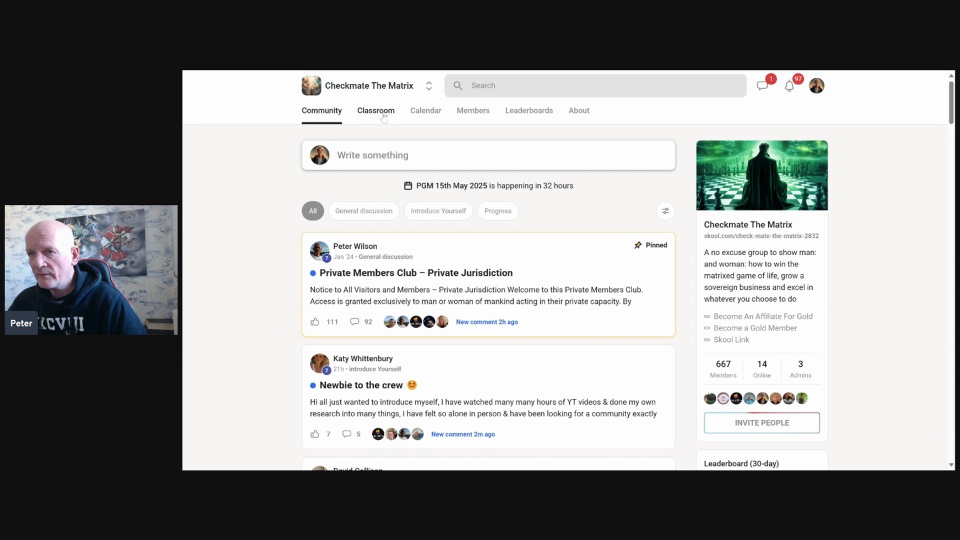
Task: Open comments on Private Members Club post
Action: pos(354,321)
